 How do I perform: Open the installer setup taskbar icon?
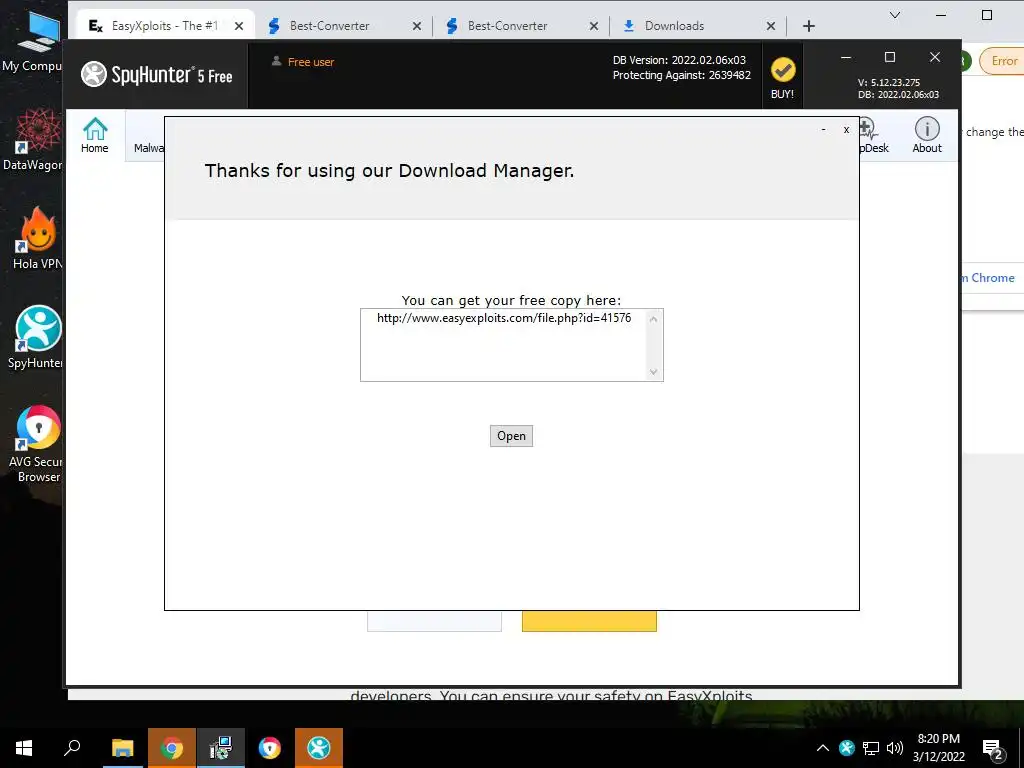221,748
